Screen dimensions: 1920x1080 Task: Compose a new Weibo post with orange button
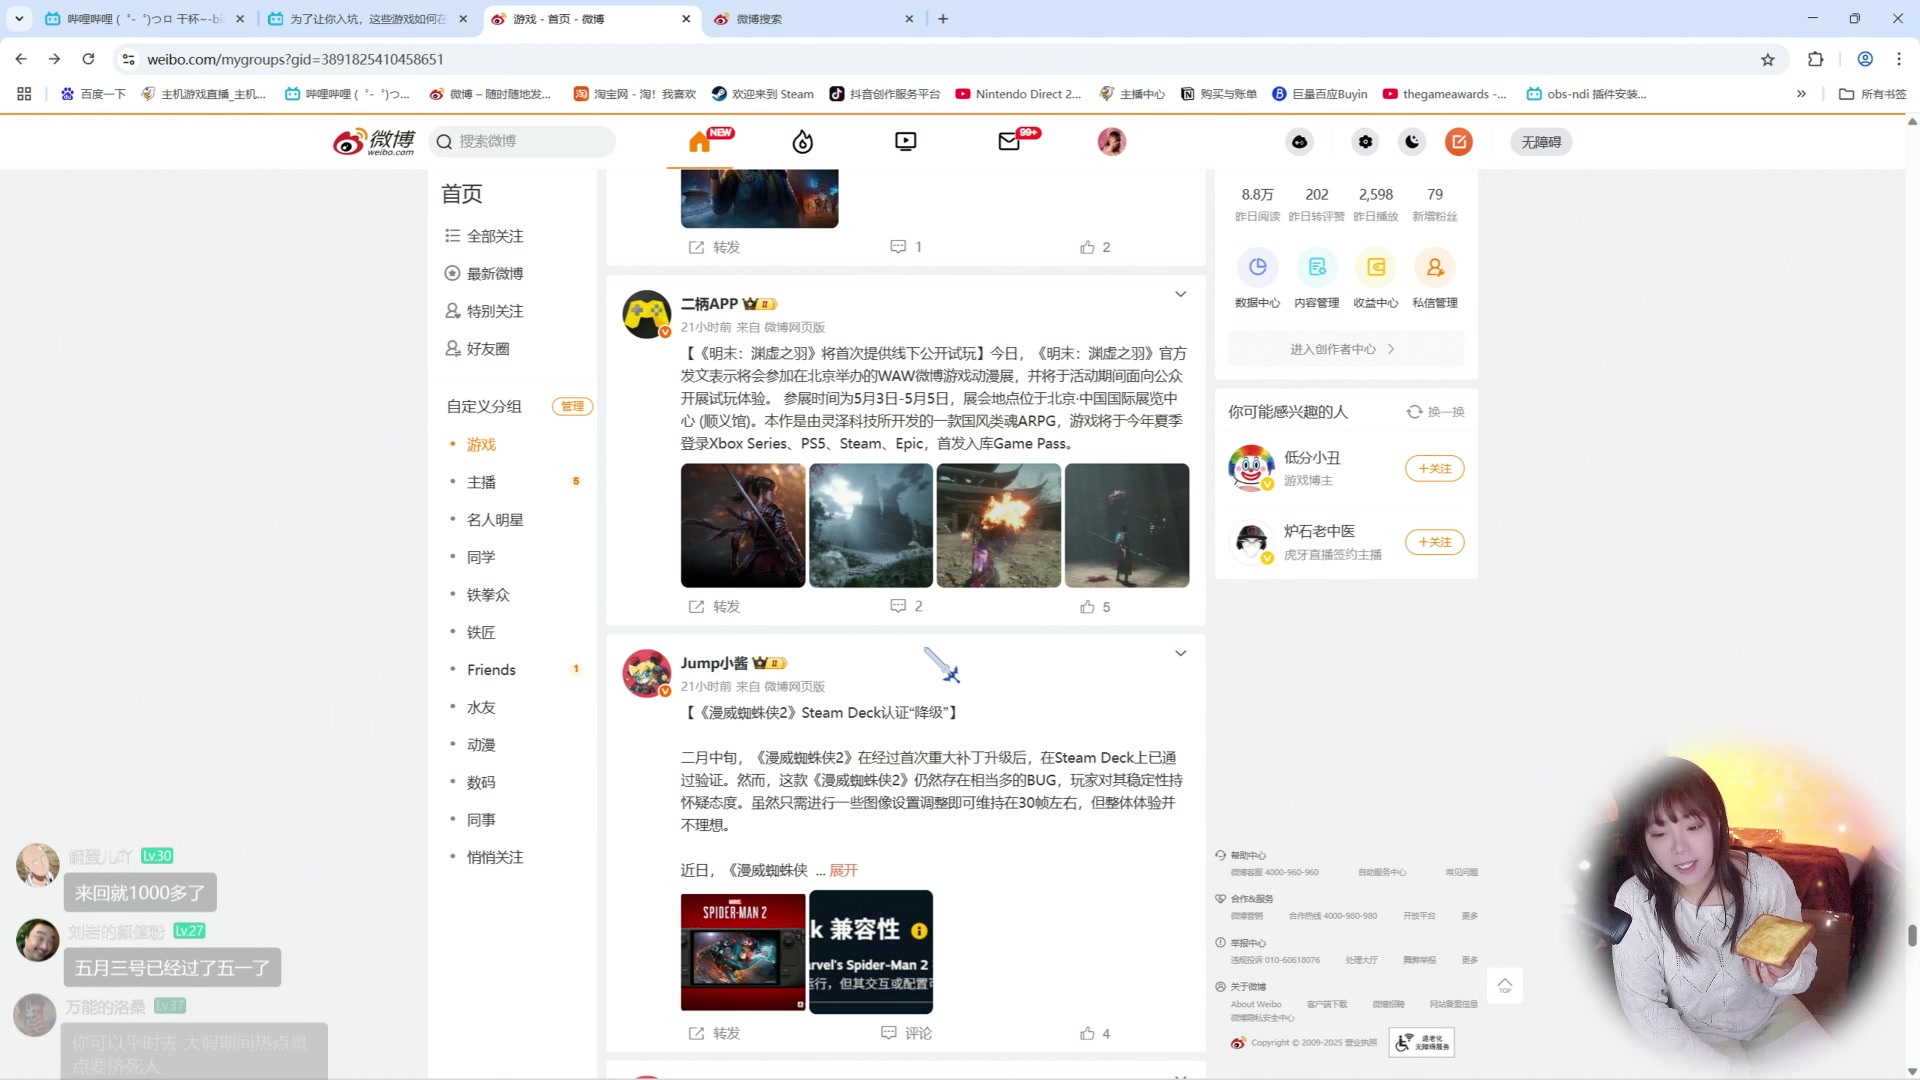[1459, 142]
